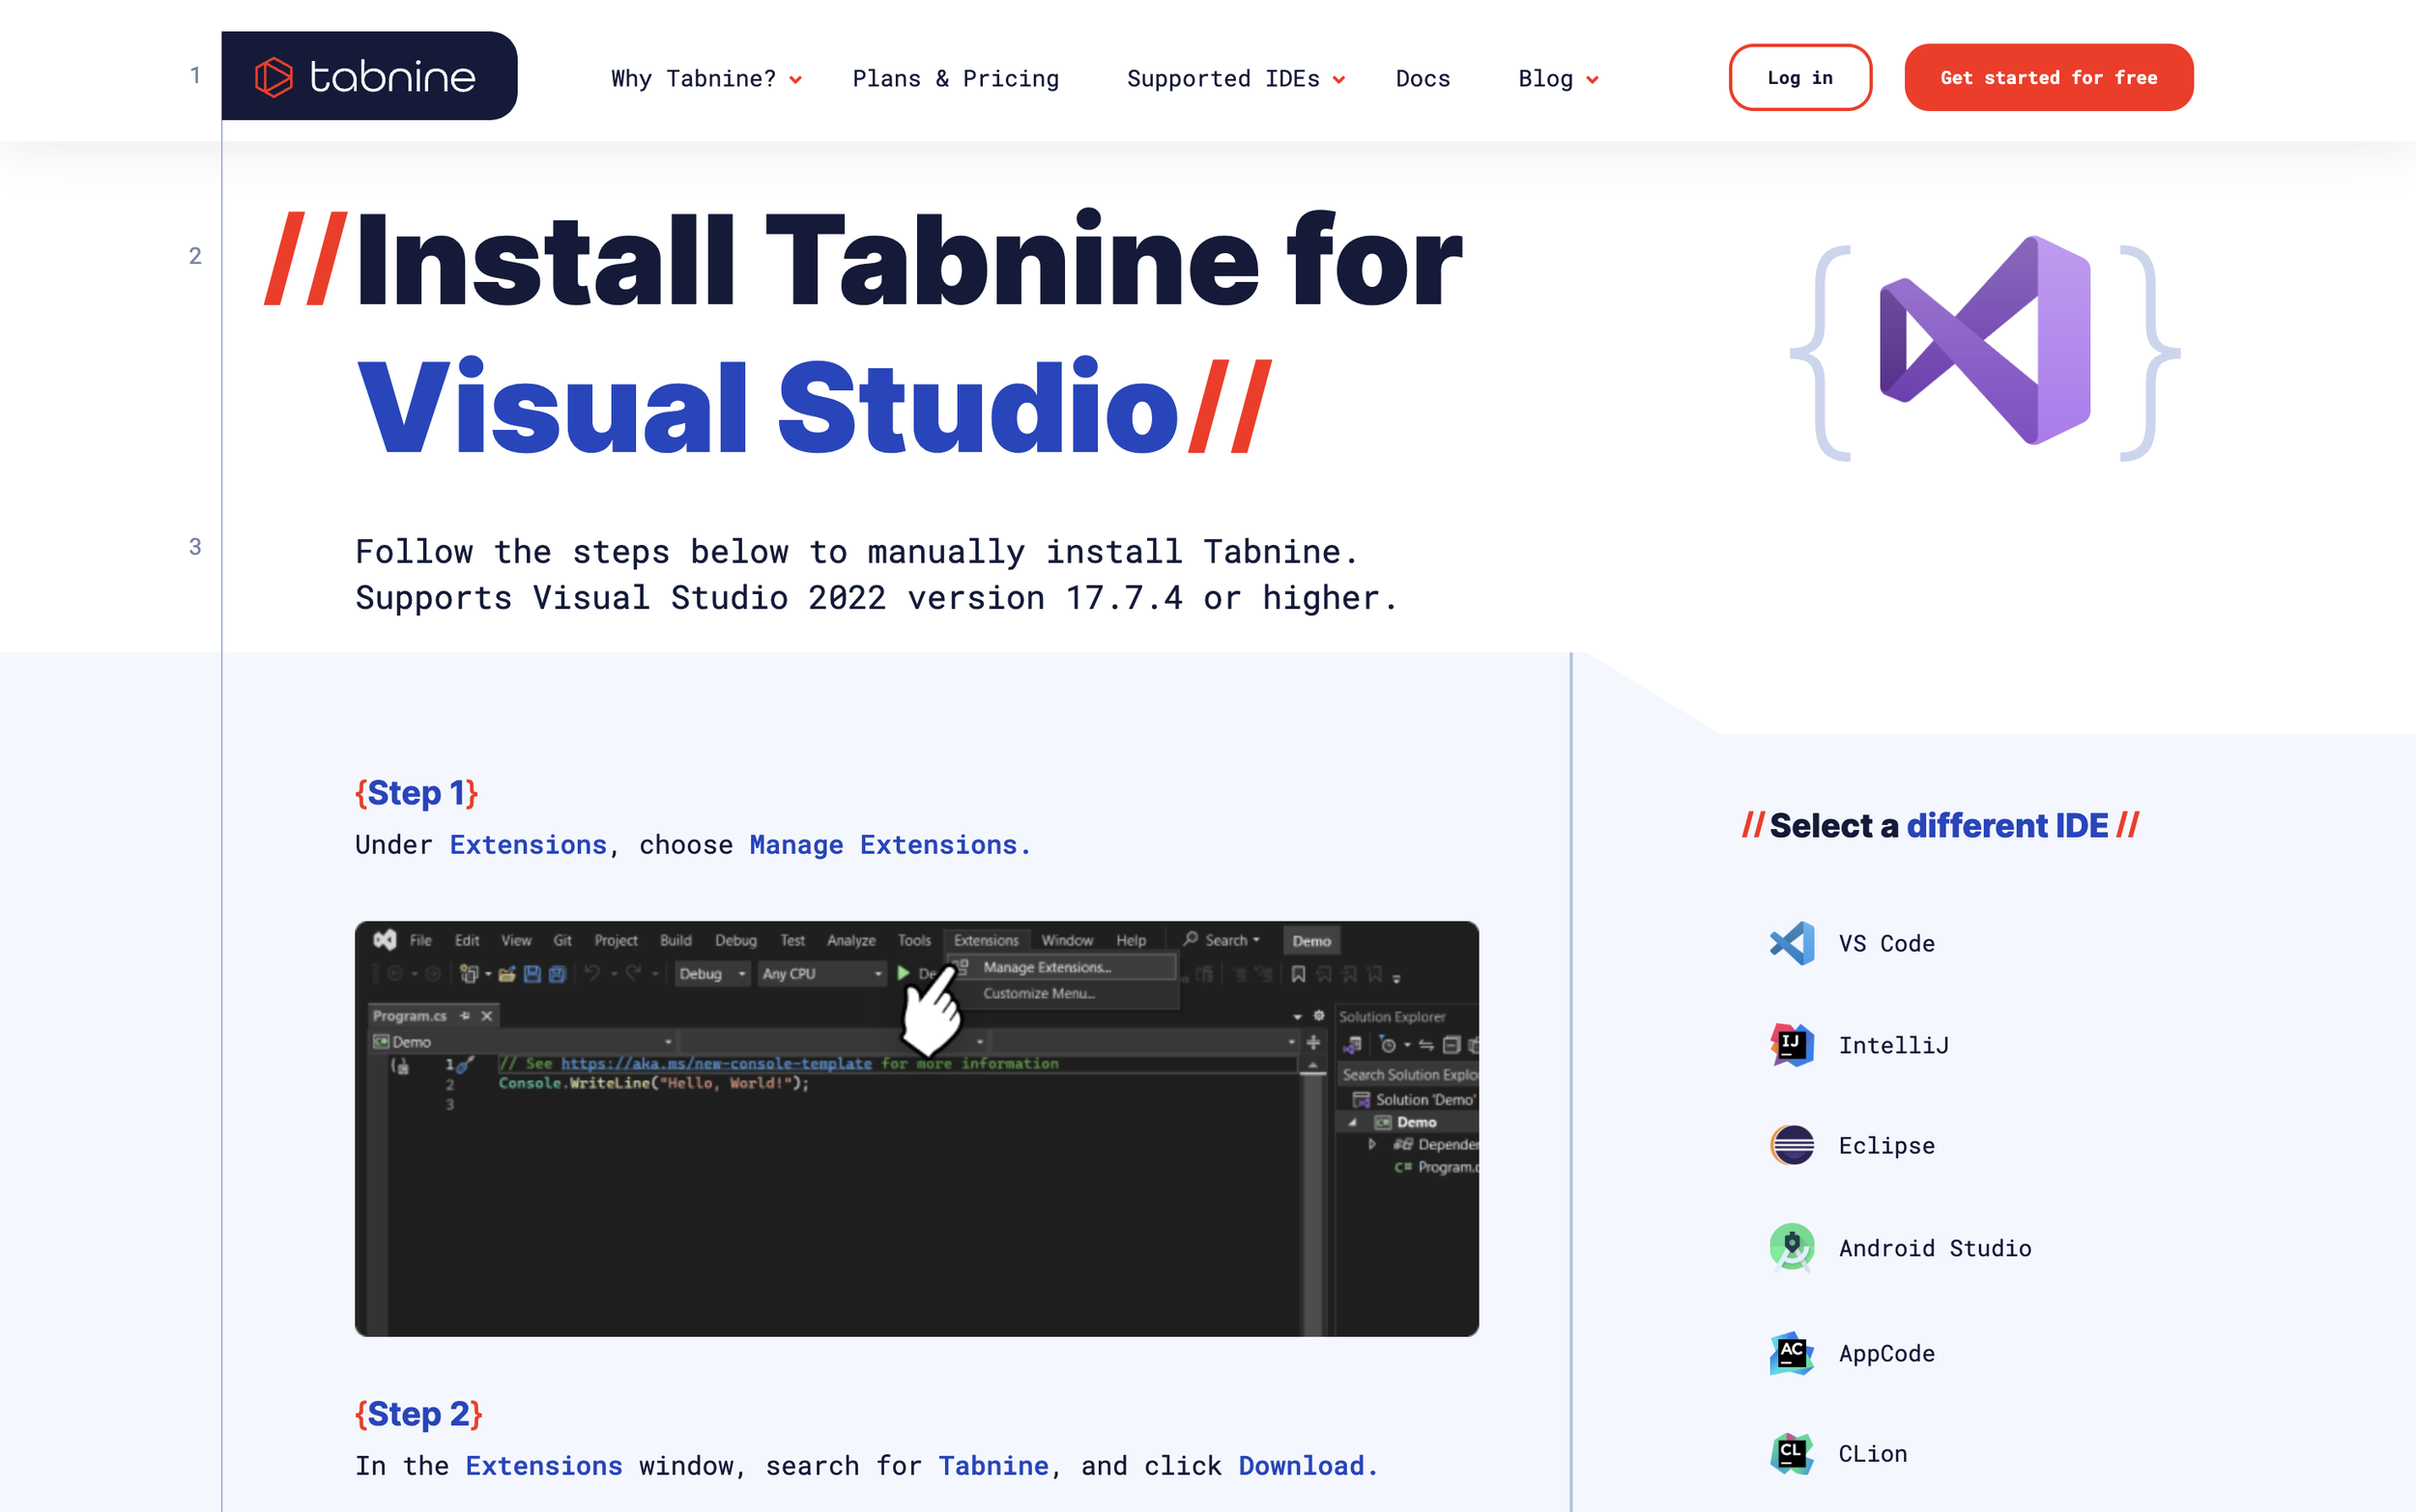Open the Eclipse IDE icon

[x=1792, y=1145]
